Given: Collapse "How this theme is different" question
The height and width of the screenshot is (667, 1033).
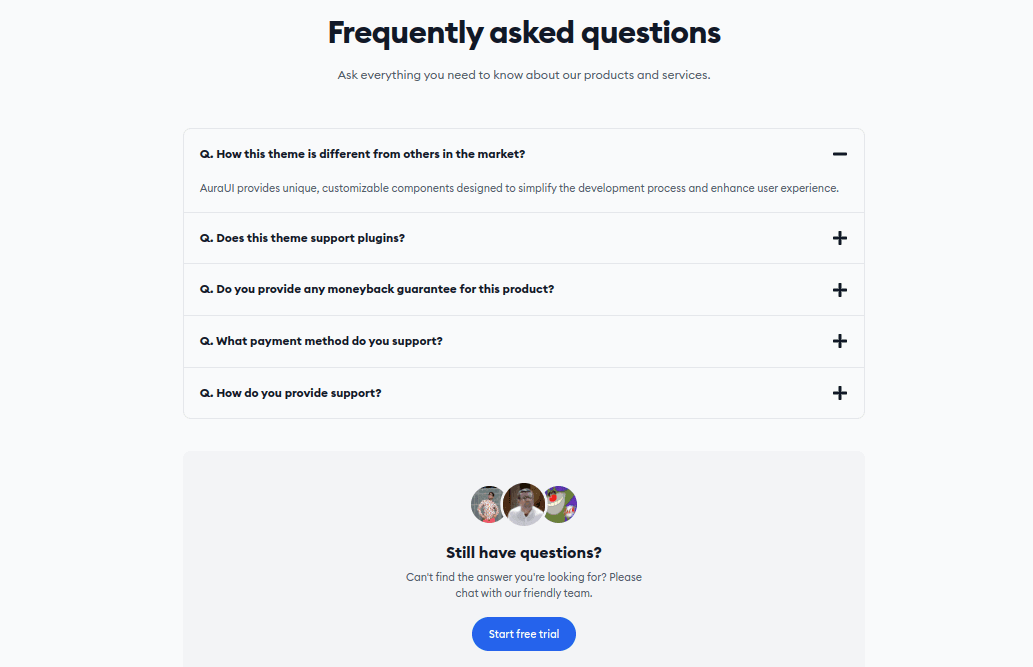Looking at the screenshot, I should [524, 154].
